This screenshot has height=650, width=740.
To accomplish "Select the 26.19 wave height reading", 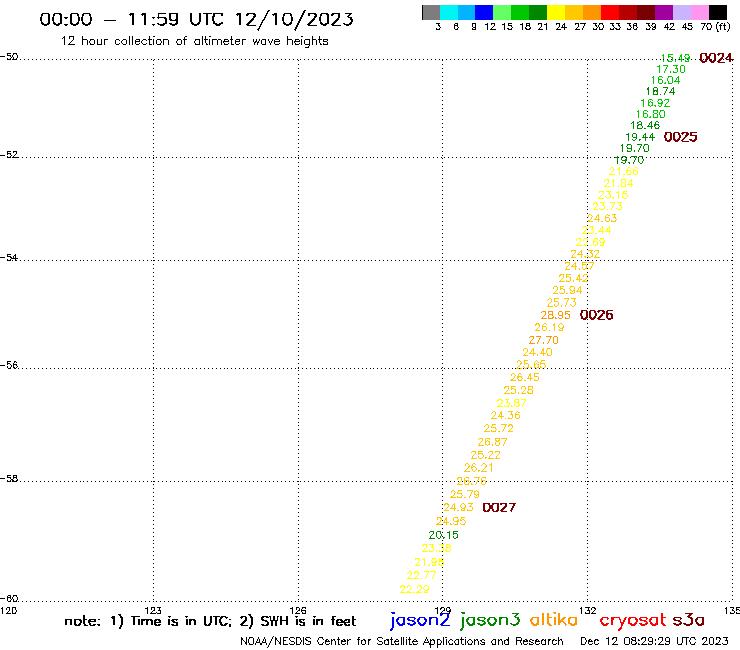I will pos(549,327).
